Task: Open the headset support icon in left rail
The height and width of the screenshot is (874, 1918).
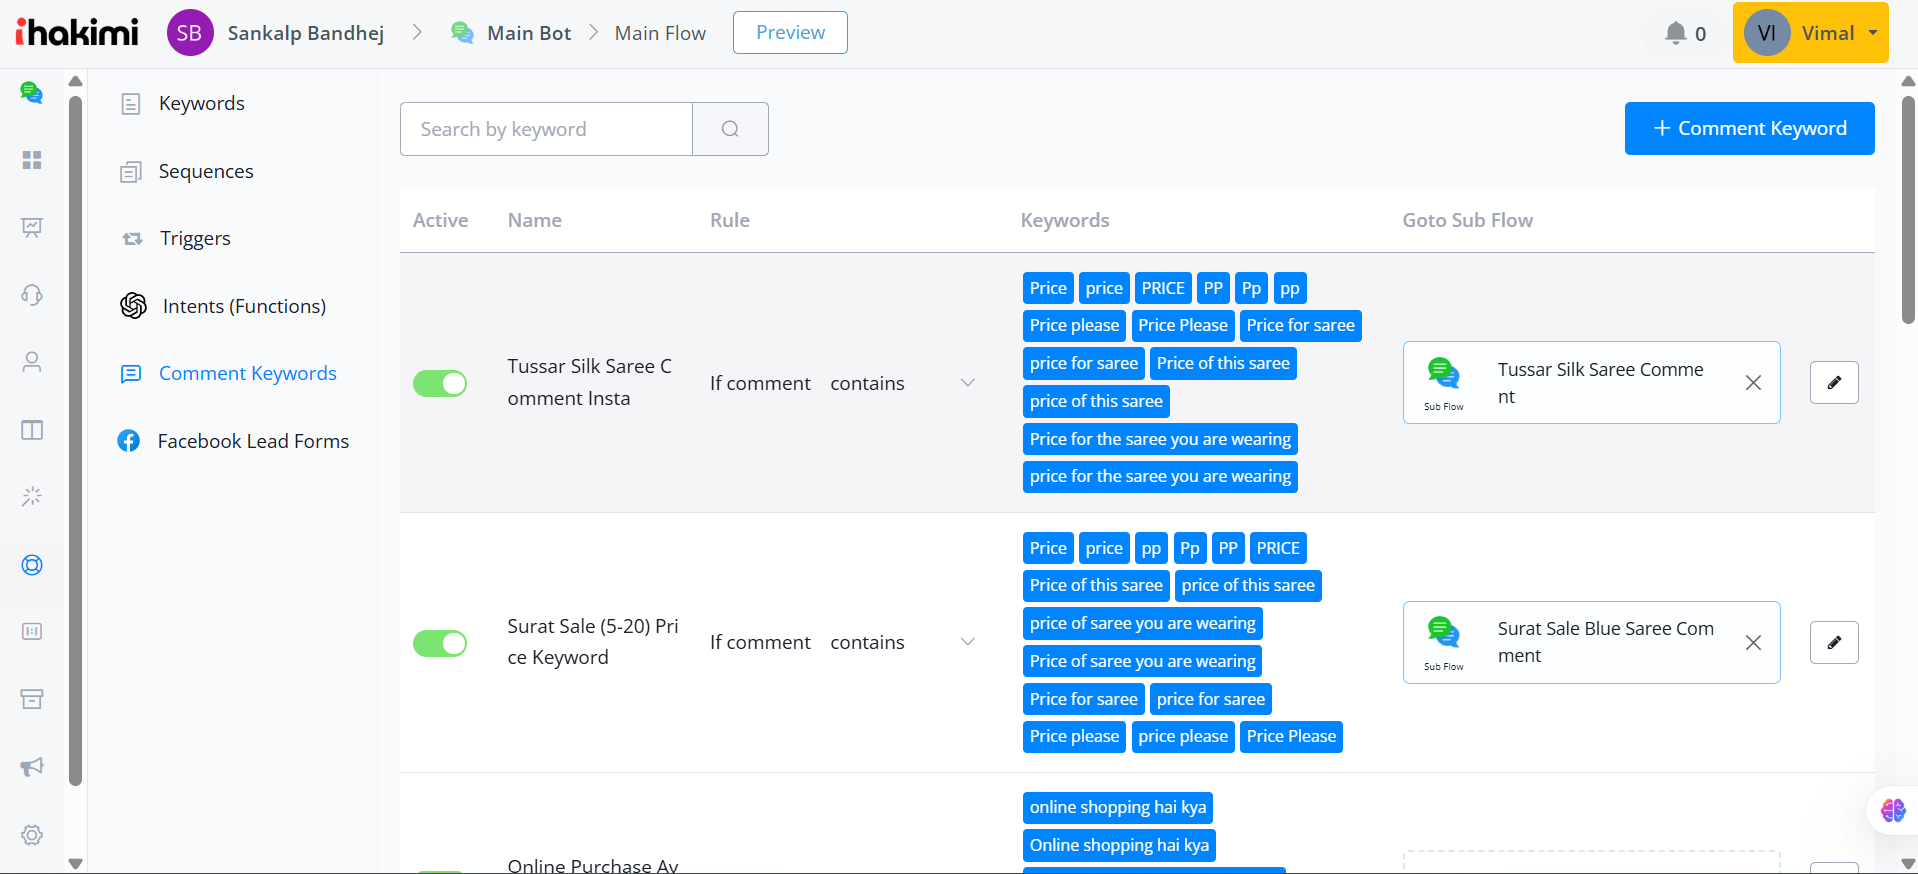Action: (x=32, y=294)
